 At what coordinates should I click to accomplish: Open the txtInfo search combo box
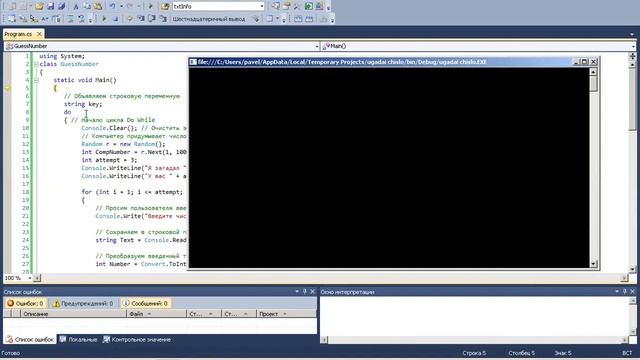tap(262, 6)
